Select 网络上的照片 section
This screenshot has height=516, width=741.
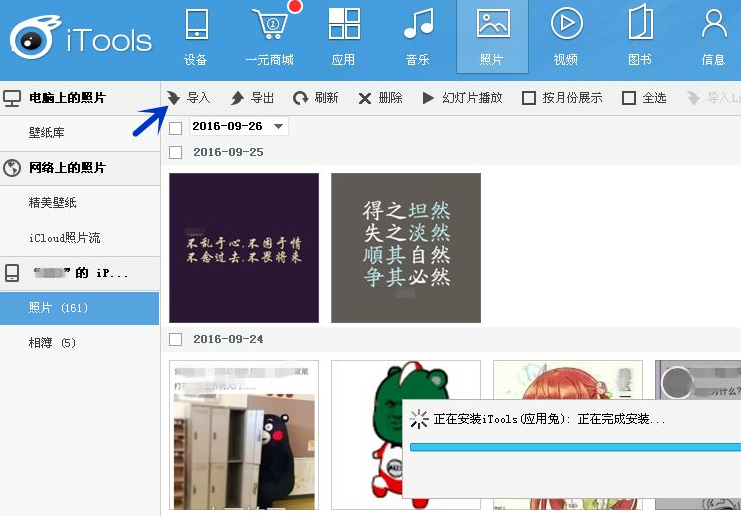pos(80,168)
